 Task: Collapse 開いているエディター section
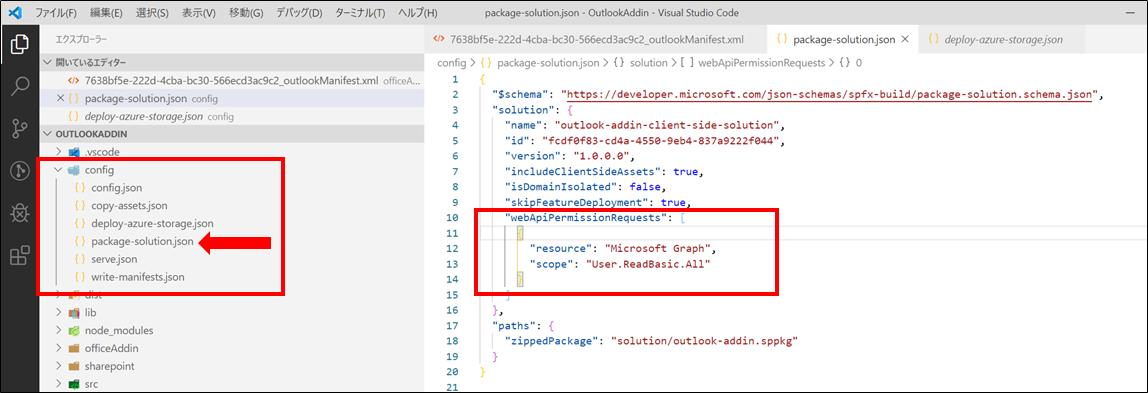click(x=231, y=62)
